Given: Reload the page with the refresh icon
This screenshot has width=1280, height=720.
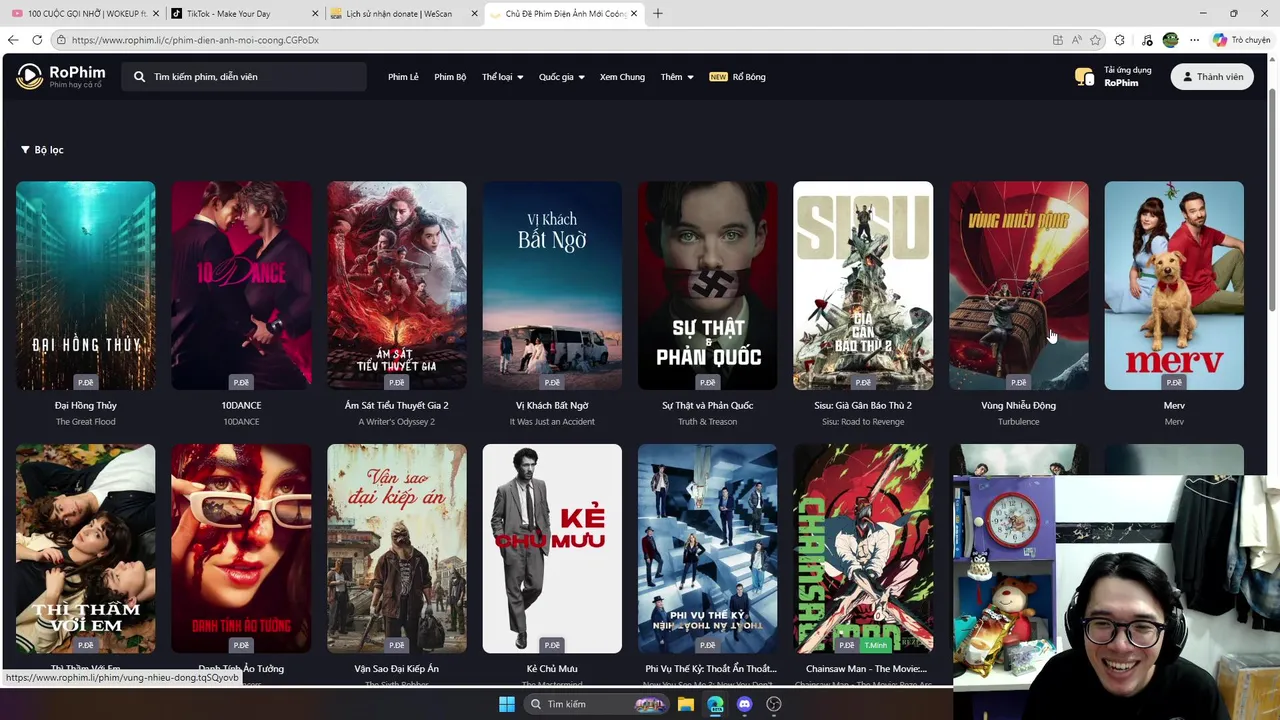Looking at the screenshot, I should [x=37, y=40].
